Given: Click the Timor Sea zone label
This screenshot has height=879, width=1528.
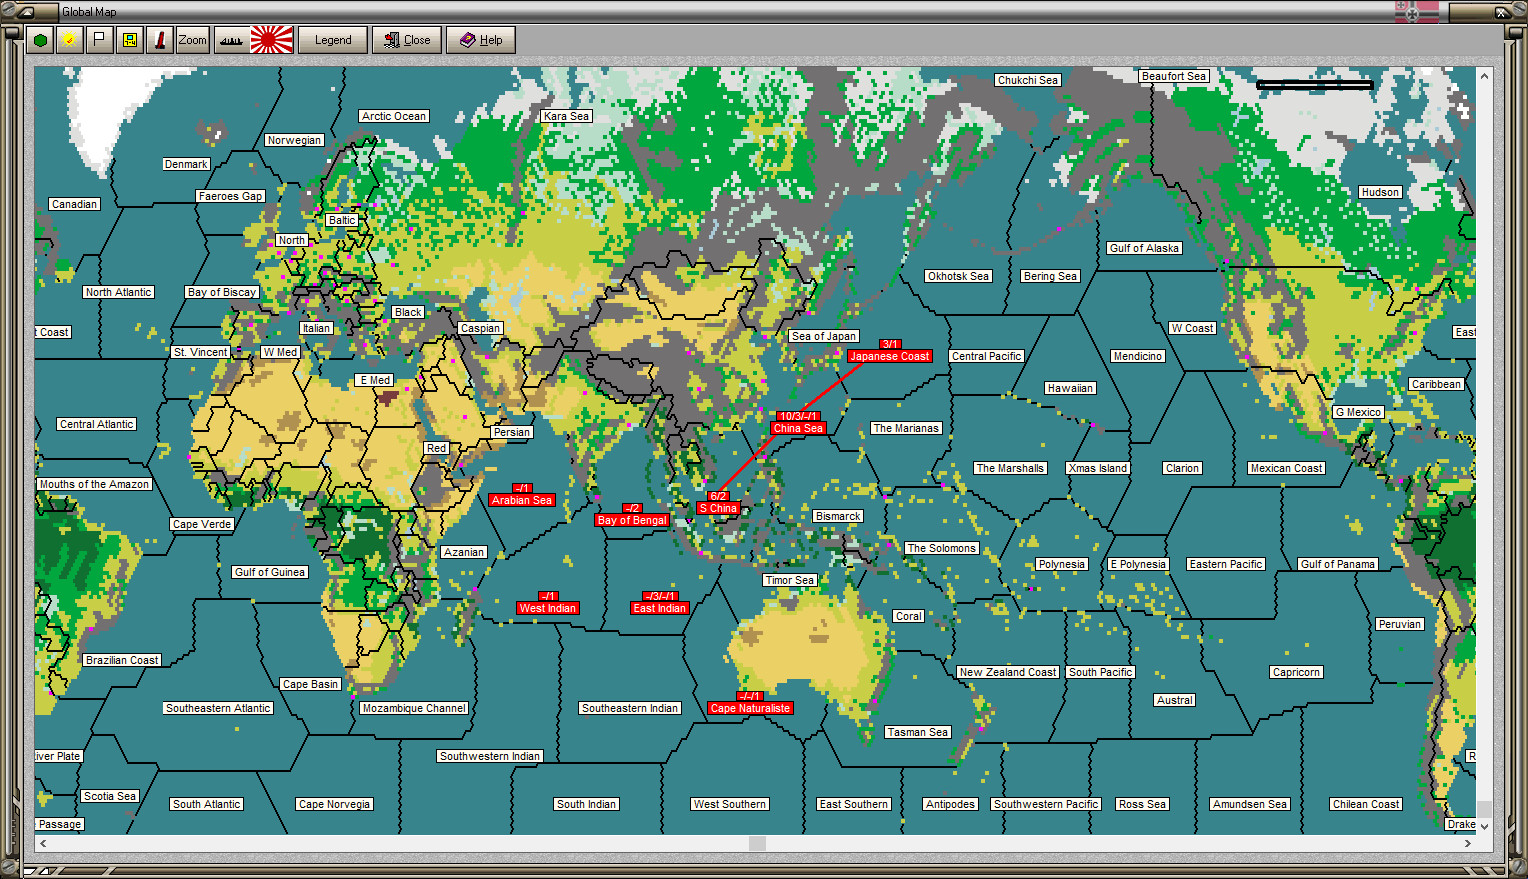Looking at the screenshot, I should (790, 580).
